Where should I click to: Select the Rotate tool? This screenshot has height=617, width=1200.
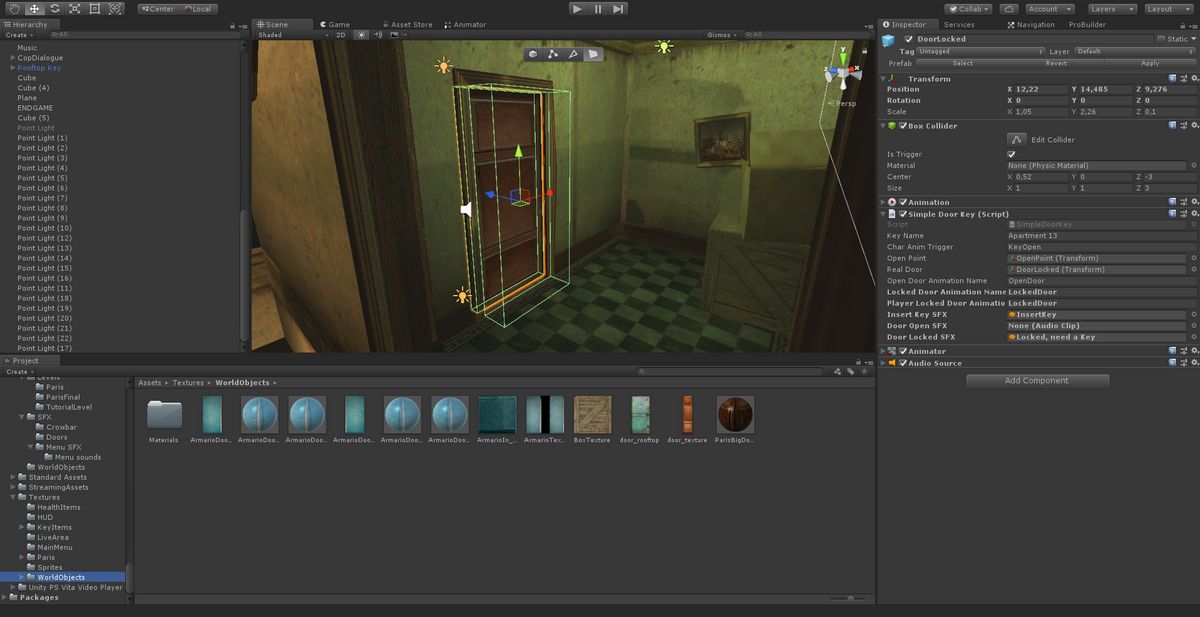point(54,9)
